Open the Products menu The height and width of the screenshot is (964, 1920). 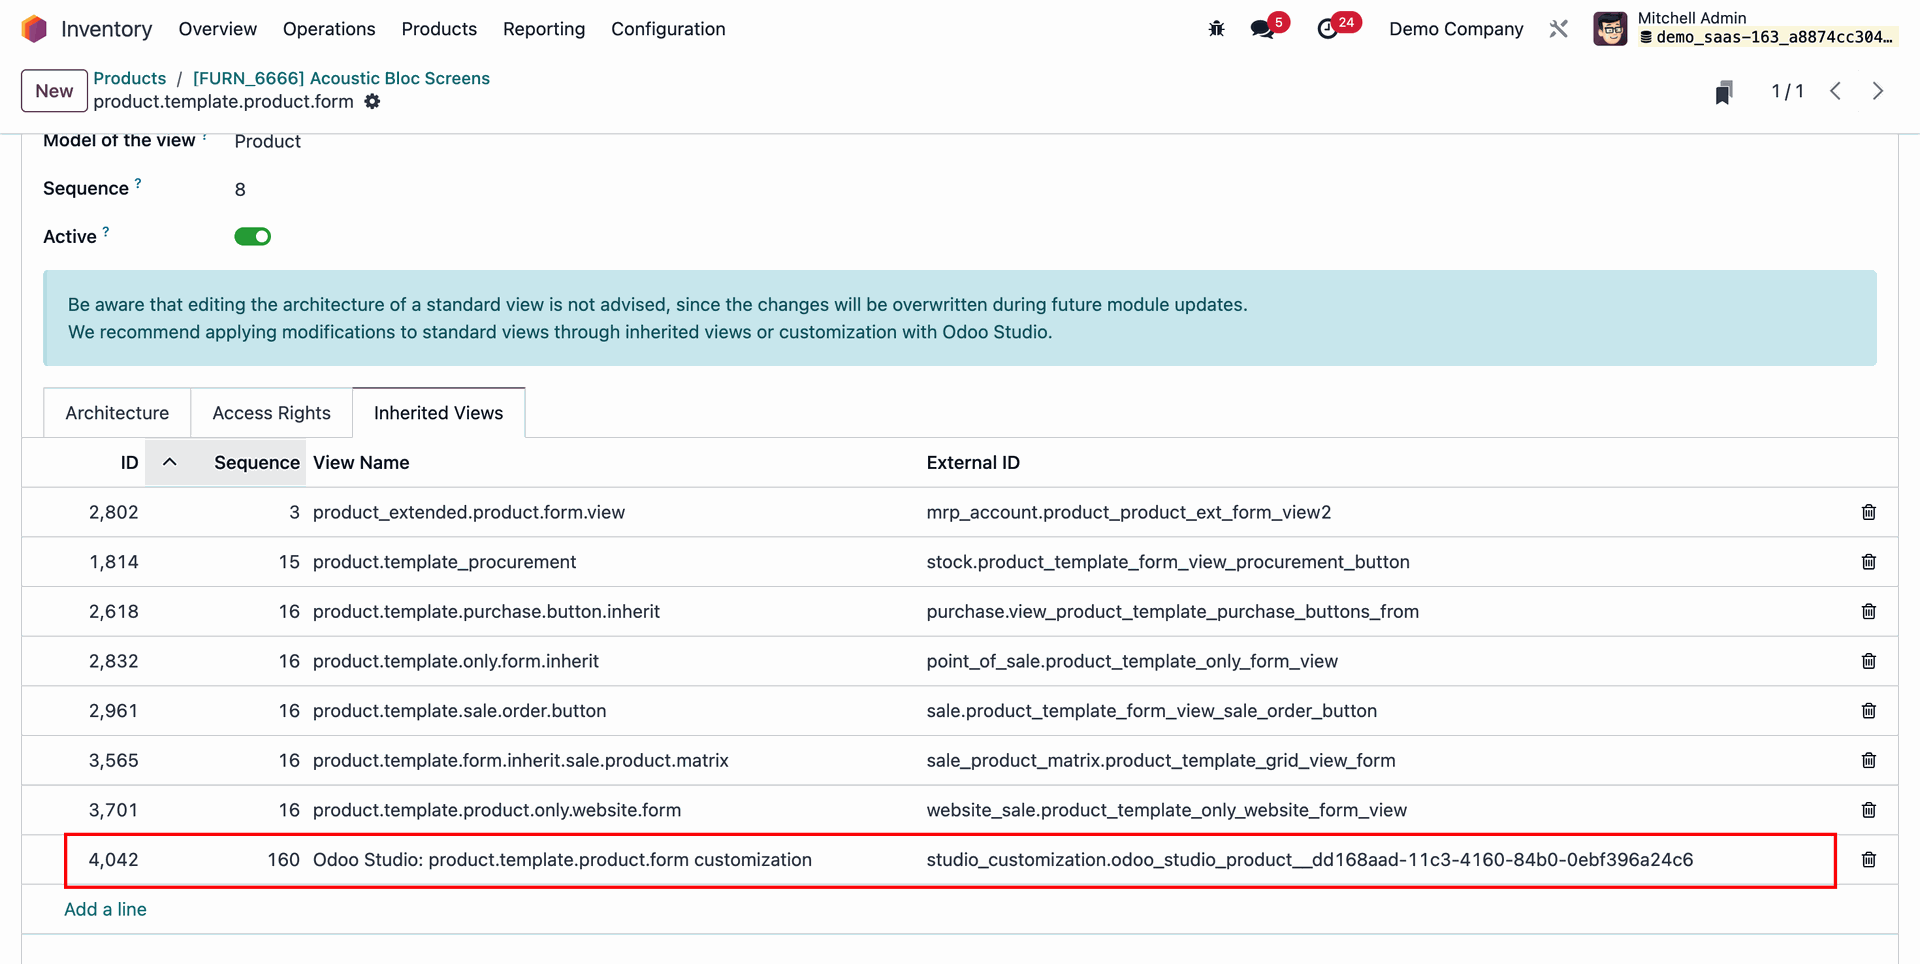click(439, 29)
